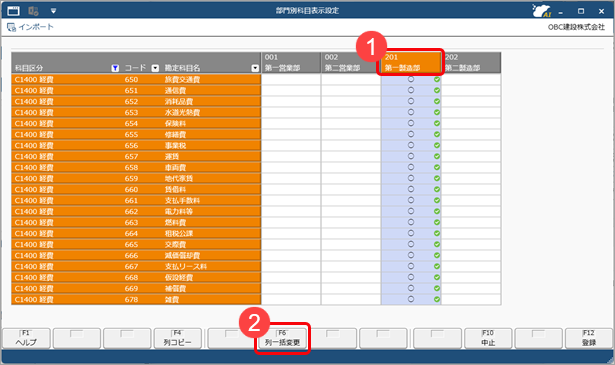Click the F4 列コピー button
Image resolution: width=615 pixels, height=365 pixels.
click(178, 338)
